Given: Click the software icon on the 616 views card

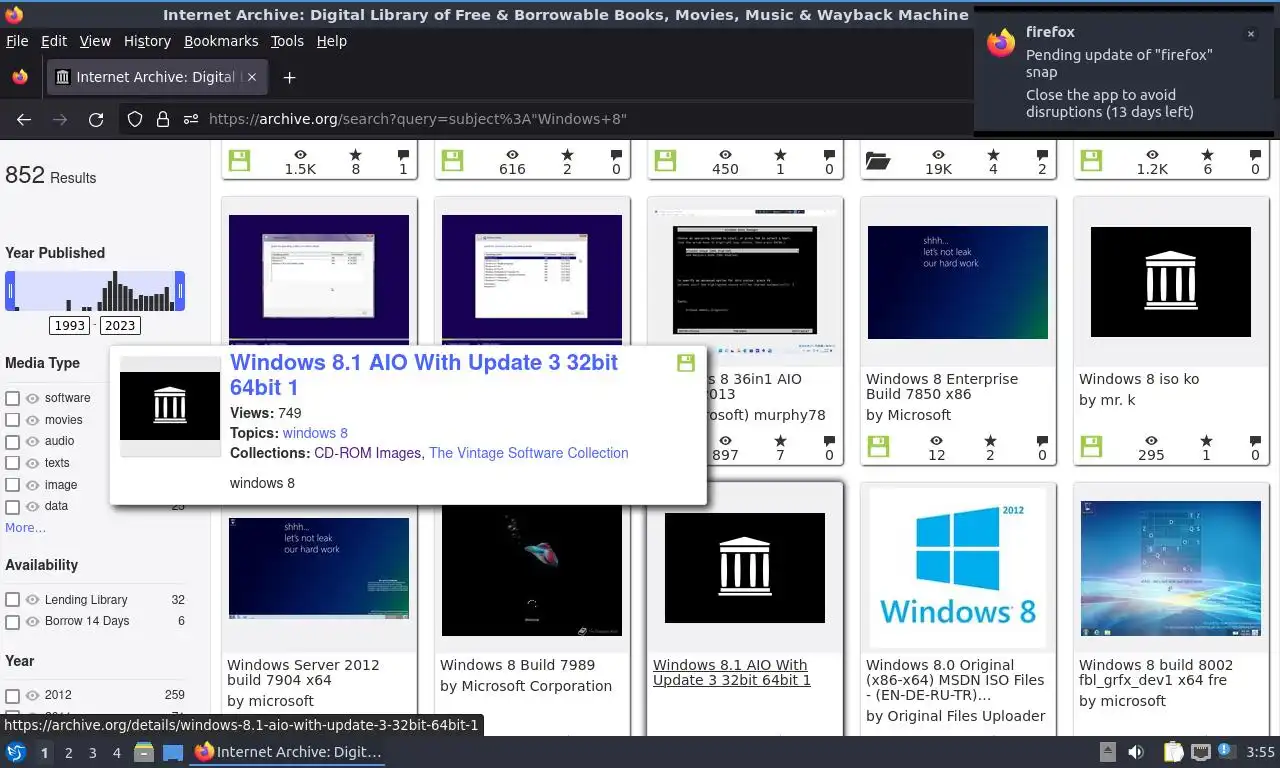Looking at the screenshot, I should (452, 161).
